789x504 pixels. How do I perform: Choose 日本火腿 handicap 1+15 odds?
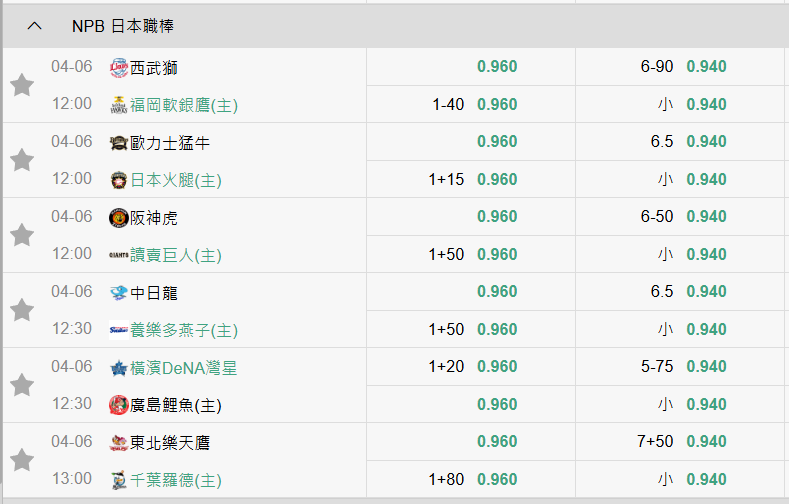[x=497, y=180]
